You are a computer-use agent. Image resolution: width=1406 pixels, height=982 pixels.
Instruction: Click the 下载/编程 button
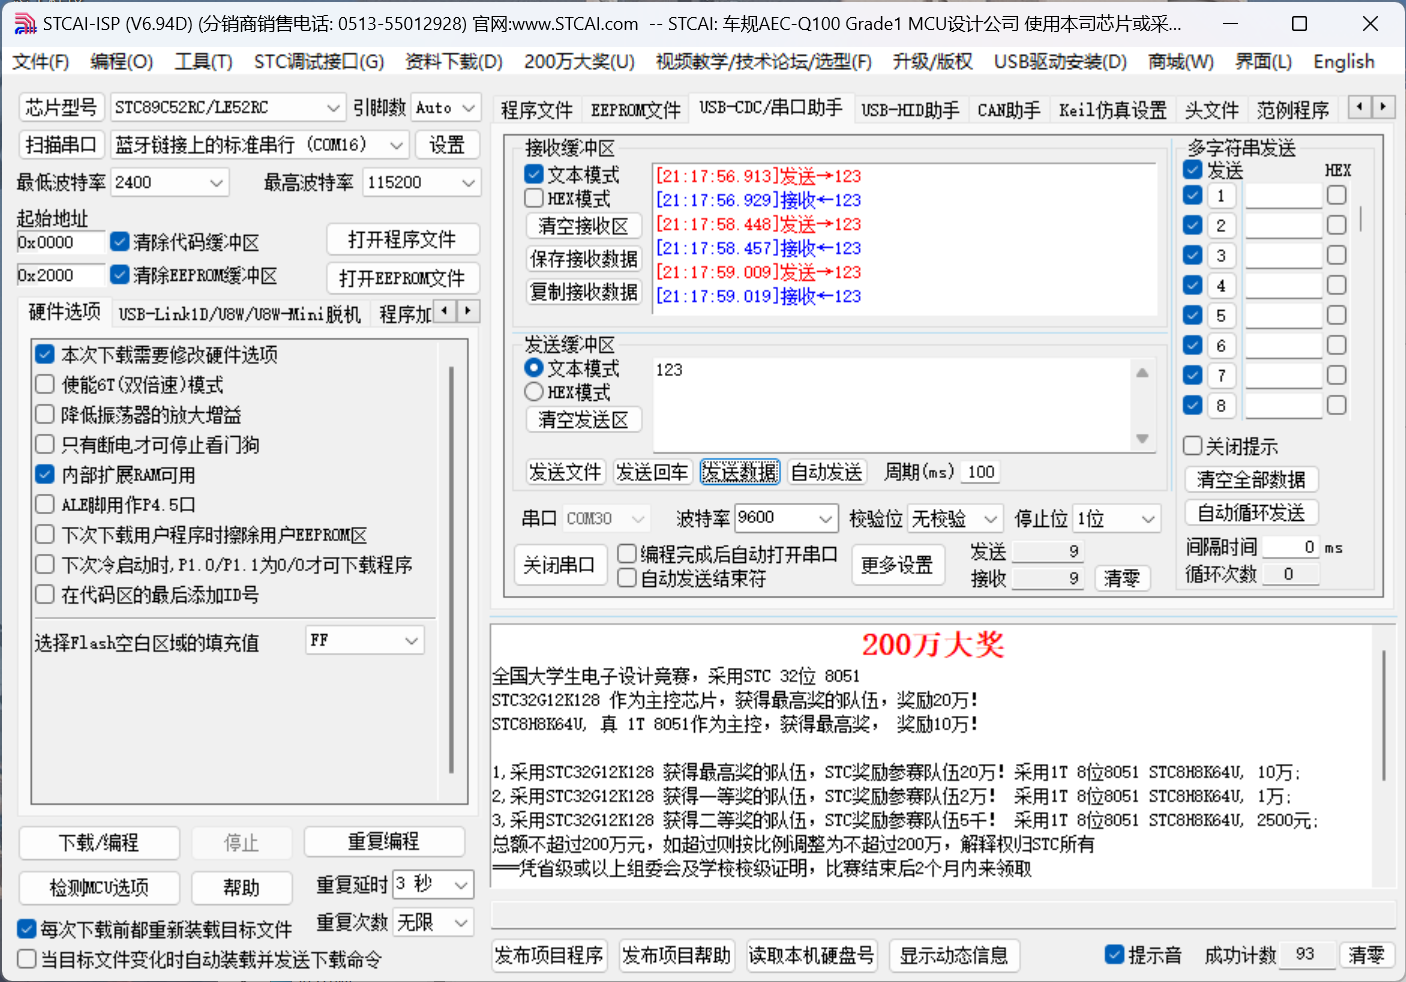pos(99,843)
